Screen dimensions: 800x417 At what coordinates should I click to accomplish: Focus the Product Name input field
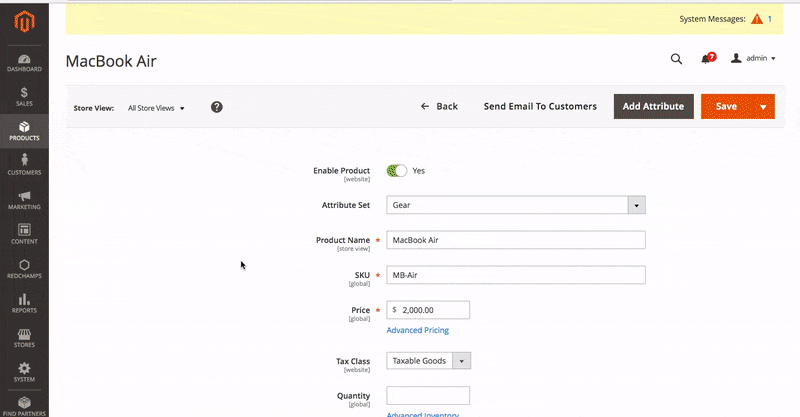click(516, 240)
